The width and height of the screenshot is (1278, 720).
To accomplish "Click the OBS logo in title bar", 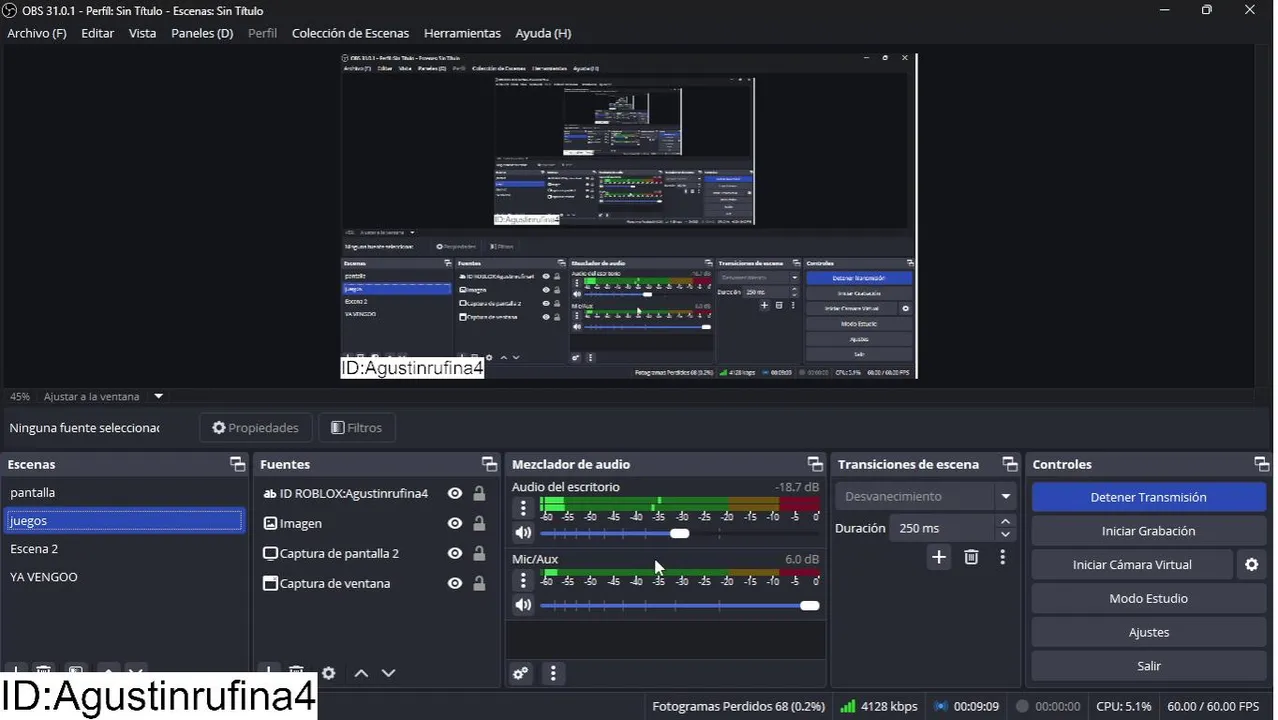I will pyautogui.click(x=10, y=10).
